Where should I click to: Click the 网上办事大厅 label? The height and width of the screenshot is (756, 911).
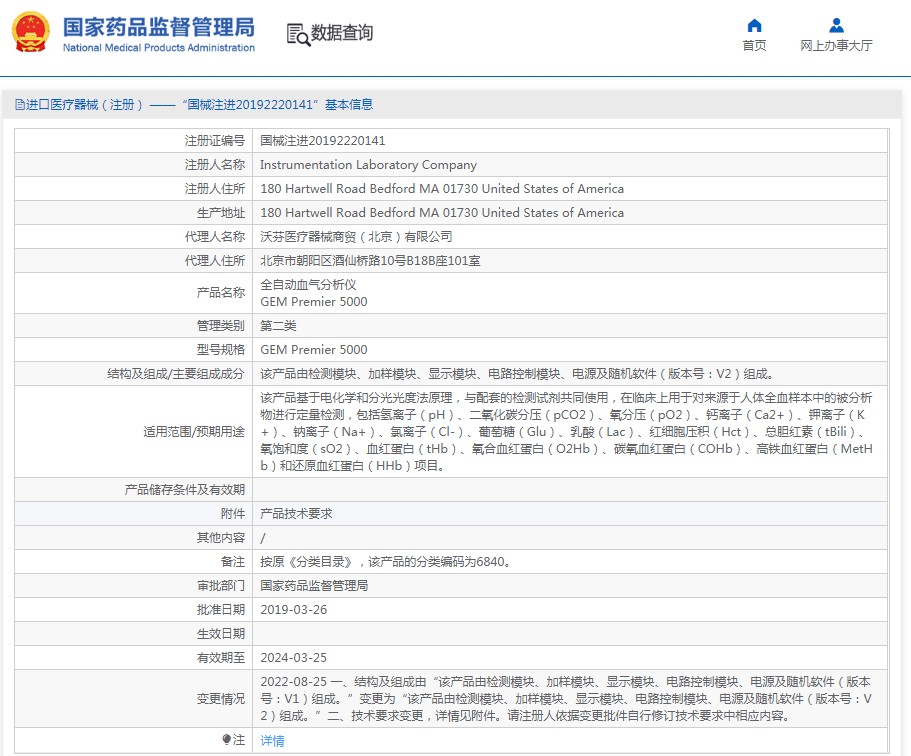pyautogui.click(x=836, y=45)
